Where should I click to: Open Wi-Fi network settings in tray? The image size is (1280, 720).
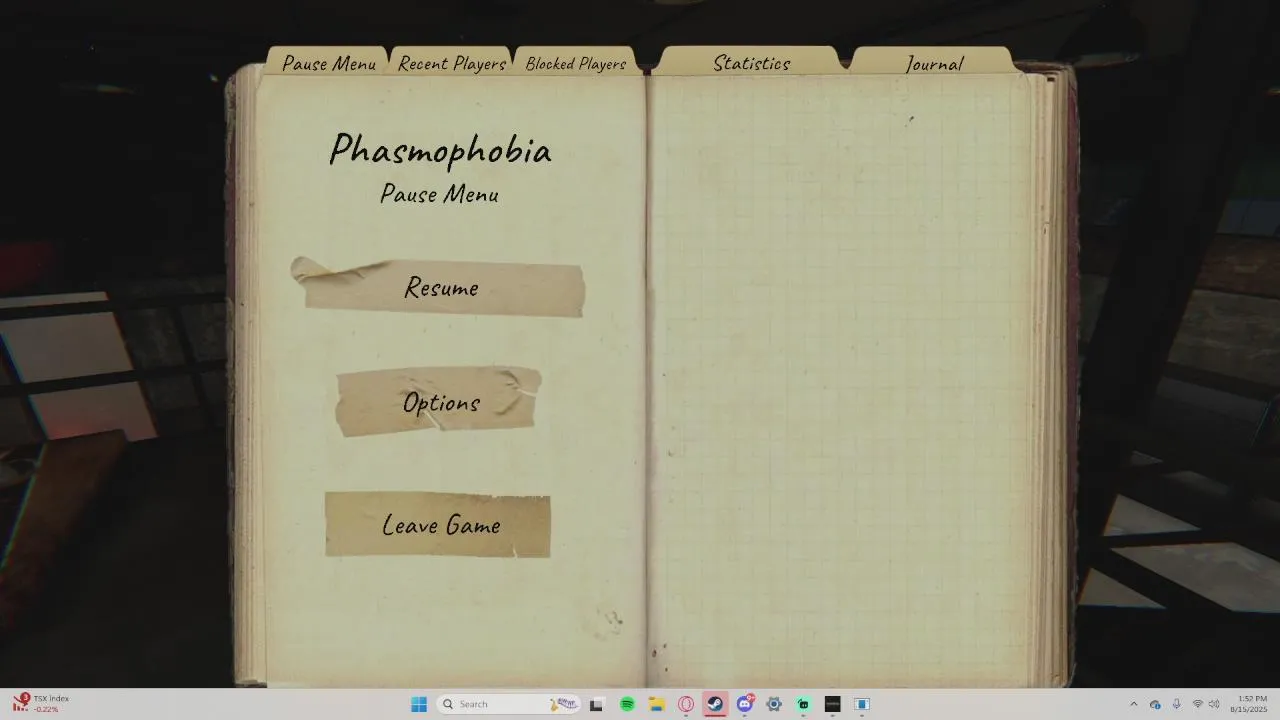click(1197, 704)
